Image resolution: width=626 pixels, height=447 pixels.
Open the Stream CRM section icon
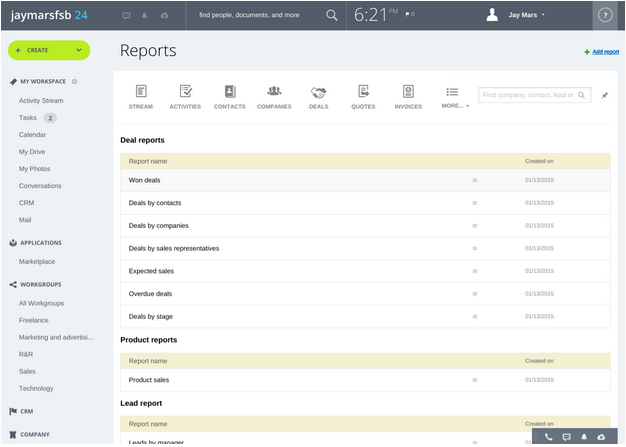pos(141,91)
